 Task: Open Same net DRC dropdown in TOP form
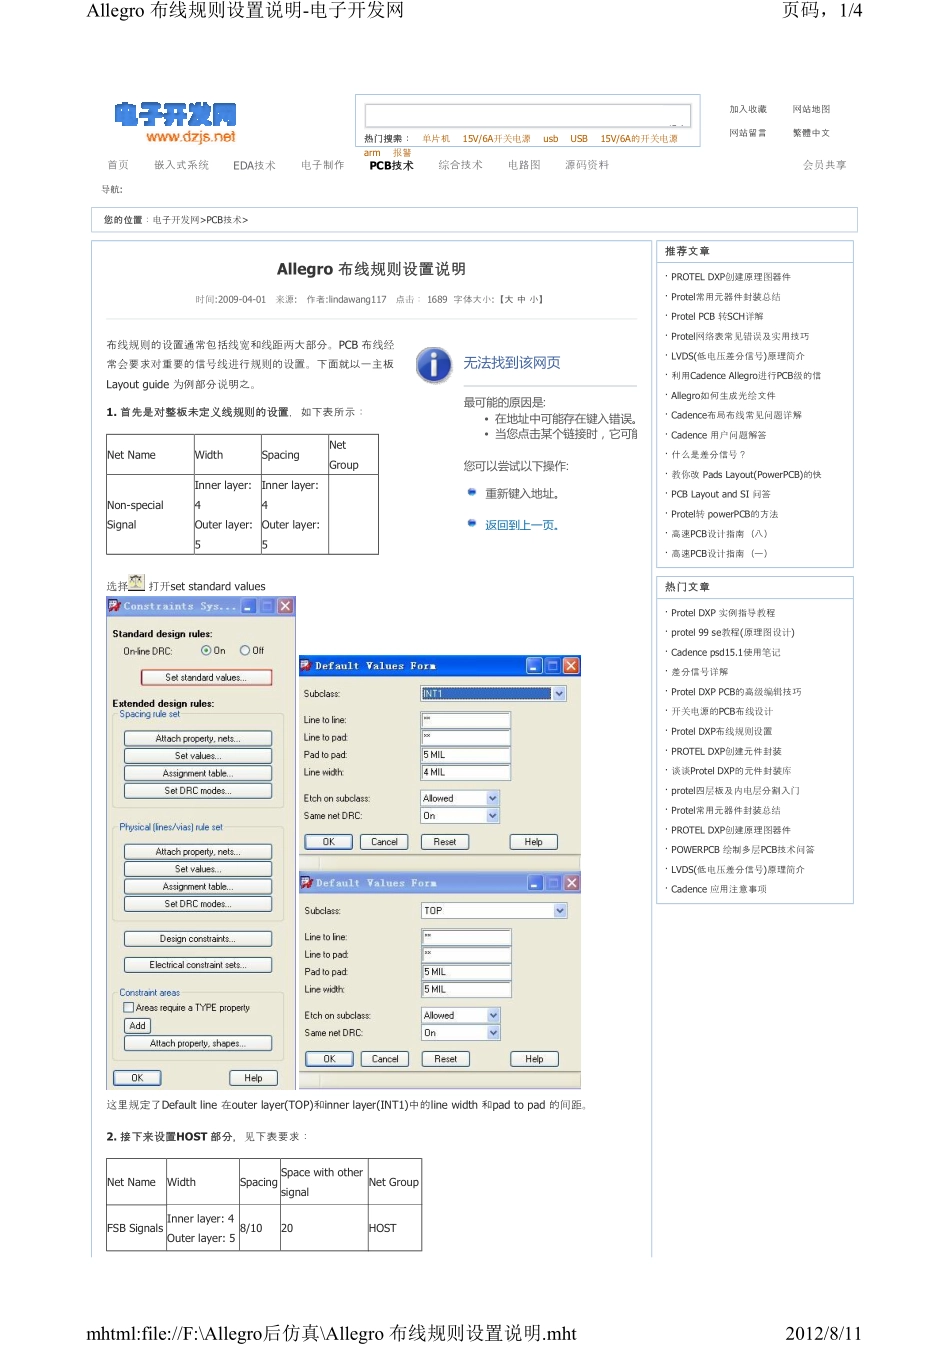(494, 1033)
